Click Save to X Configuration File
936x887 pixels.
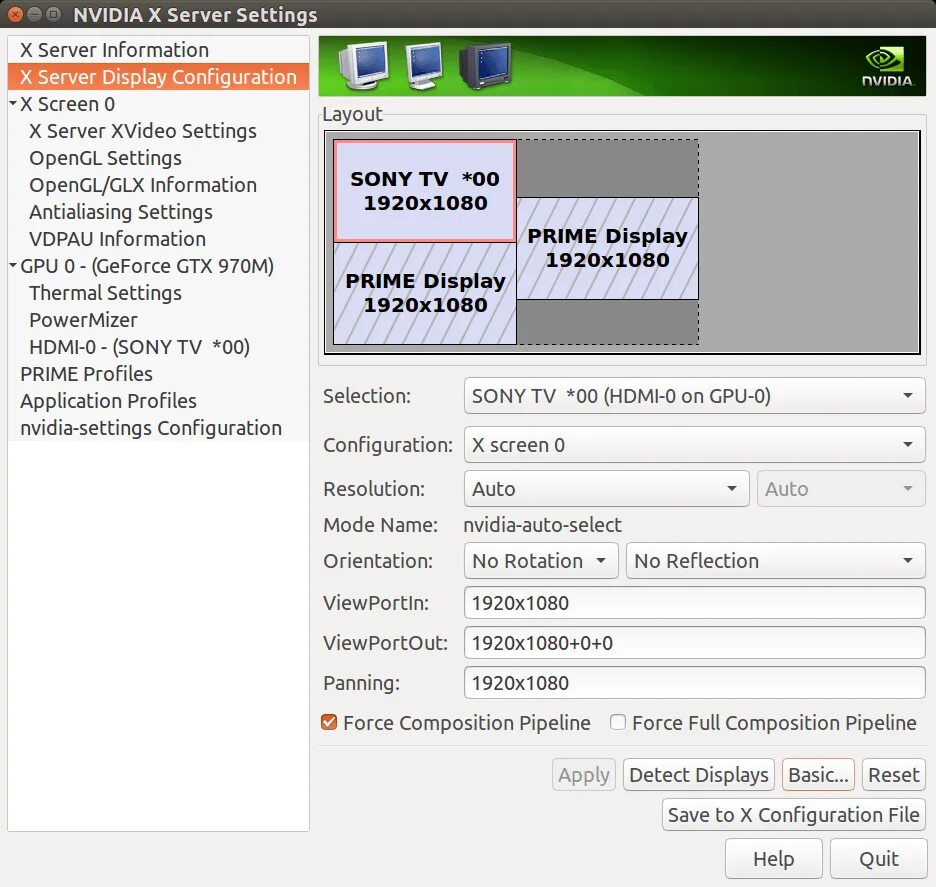[x=794, y=815]
